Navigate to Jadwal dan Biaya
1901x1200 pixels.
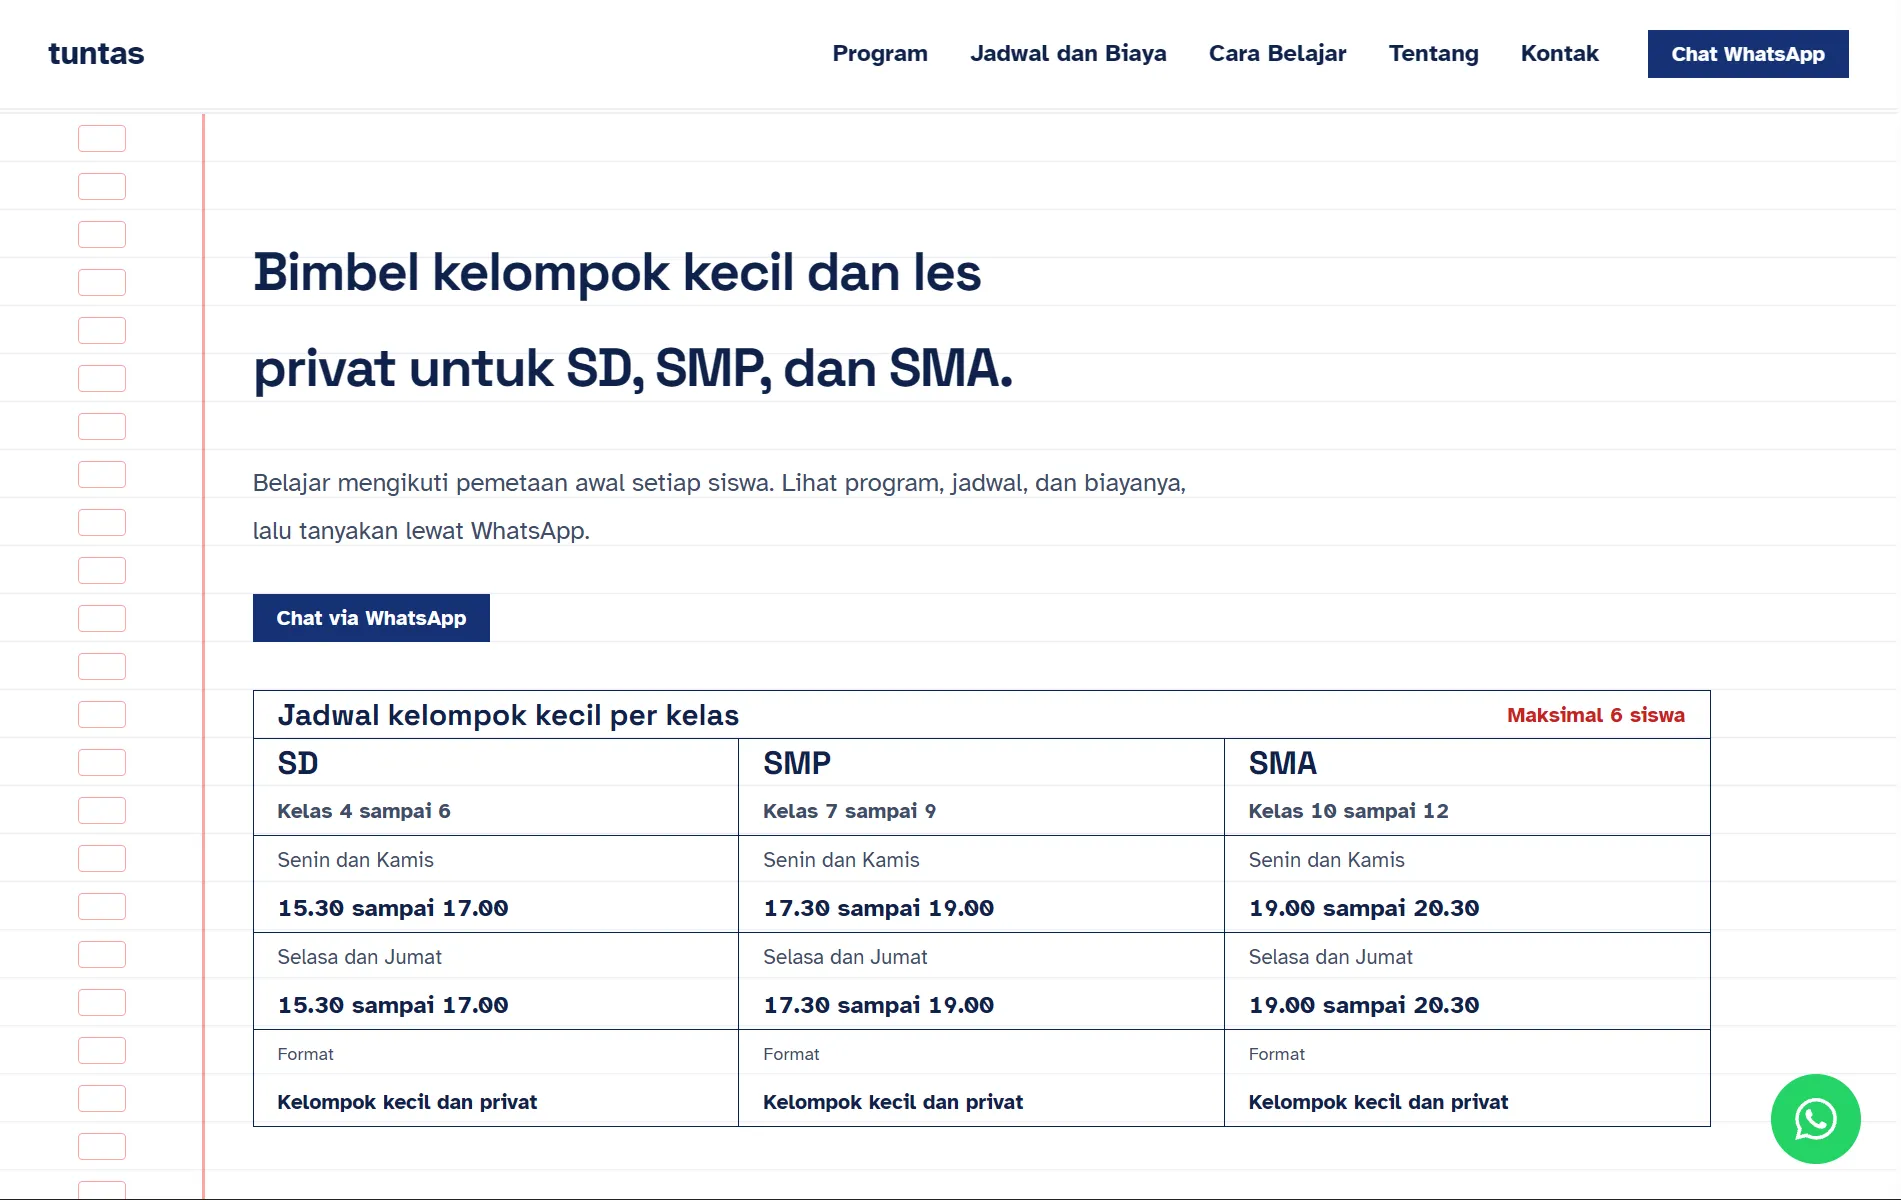[x=1068, y=53]
